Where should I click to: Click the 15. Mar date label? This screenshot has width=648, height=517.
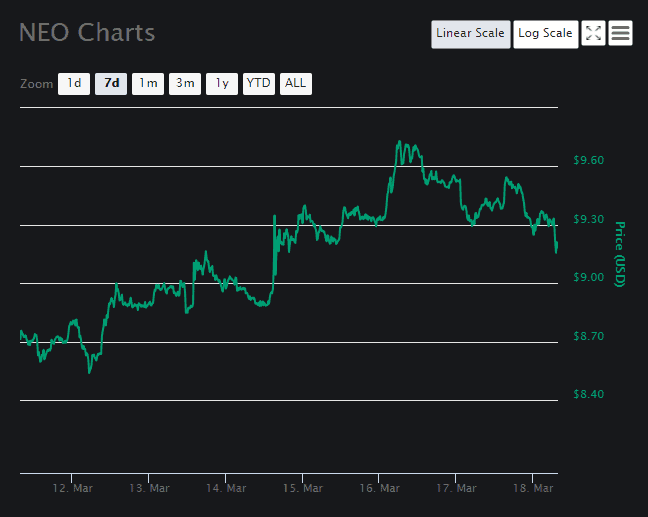pos(303,488)
